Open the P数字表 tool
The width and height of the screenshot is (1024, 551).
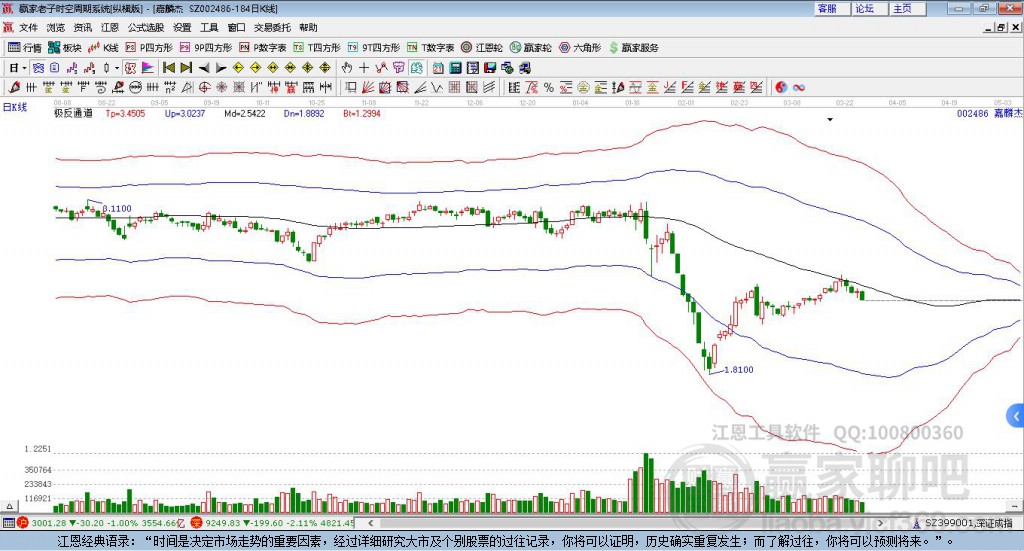263,48
